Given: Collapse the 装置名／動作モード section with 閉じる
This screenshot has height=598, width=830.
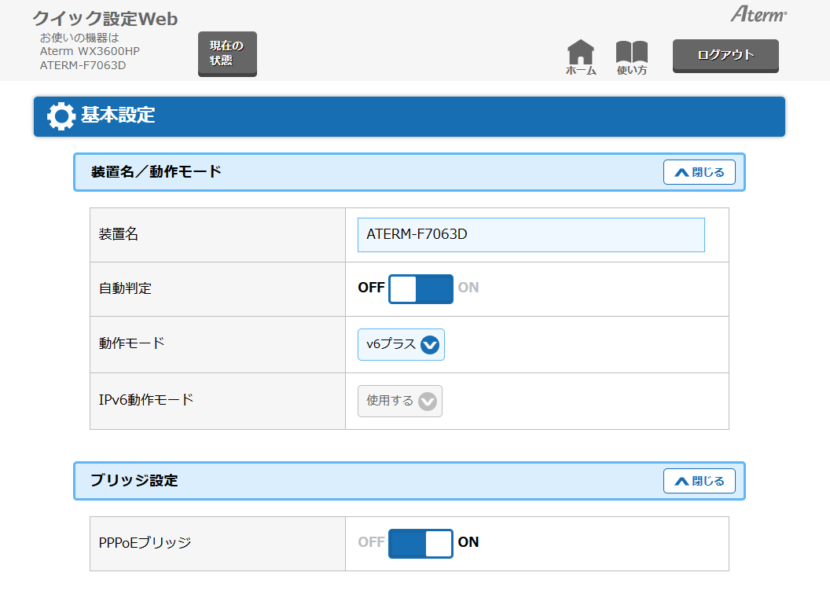Looking at the screenshot, I should pos(699,172).
